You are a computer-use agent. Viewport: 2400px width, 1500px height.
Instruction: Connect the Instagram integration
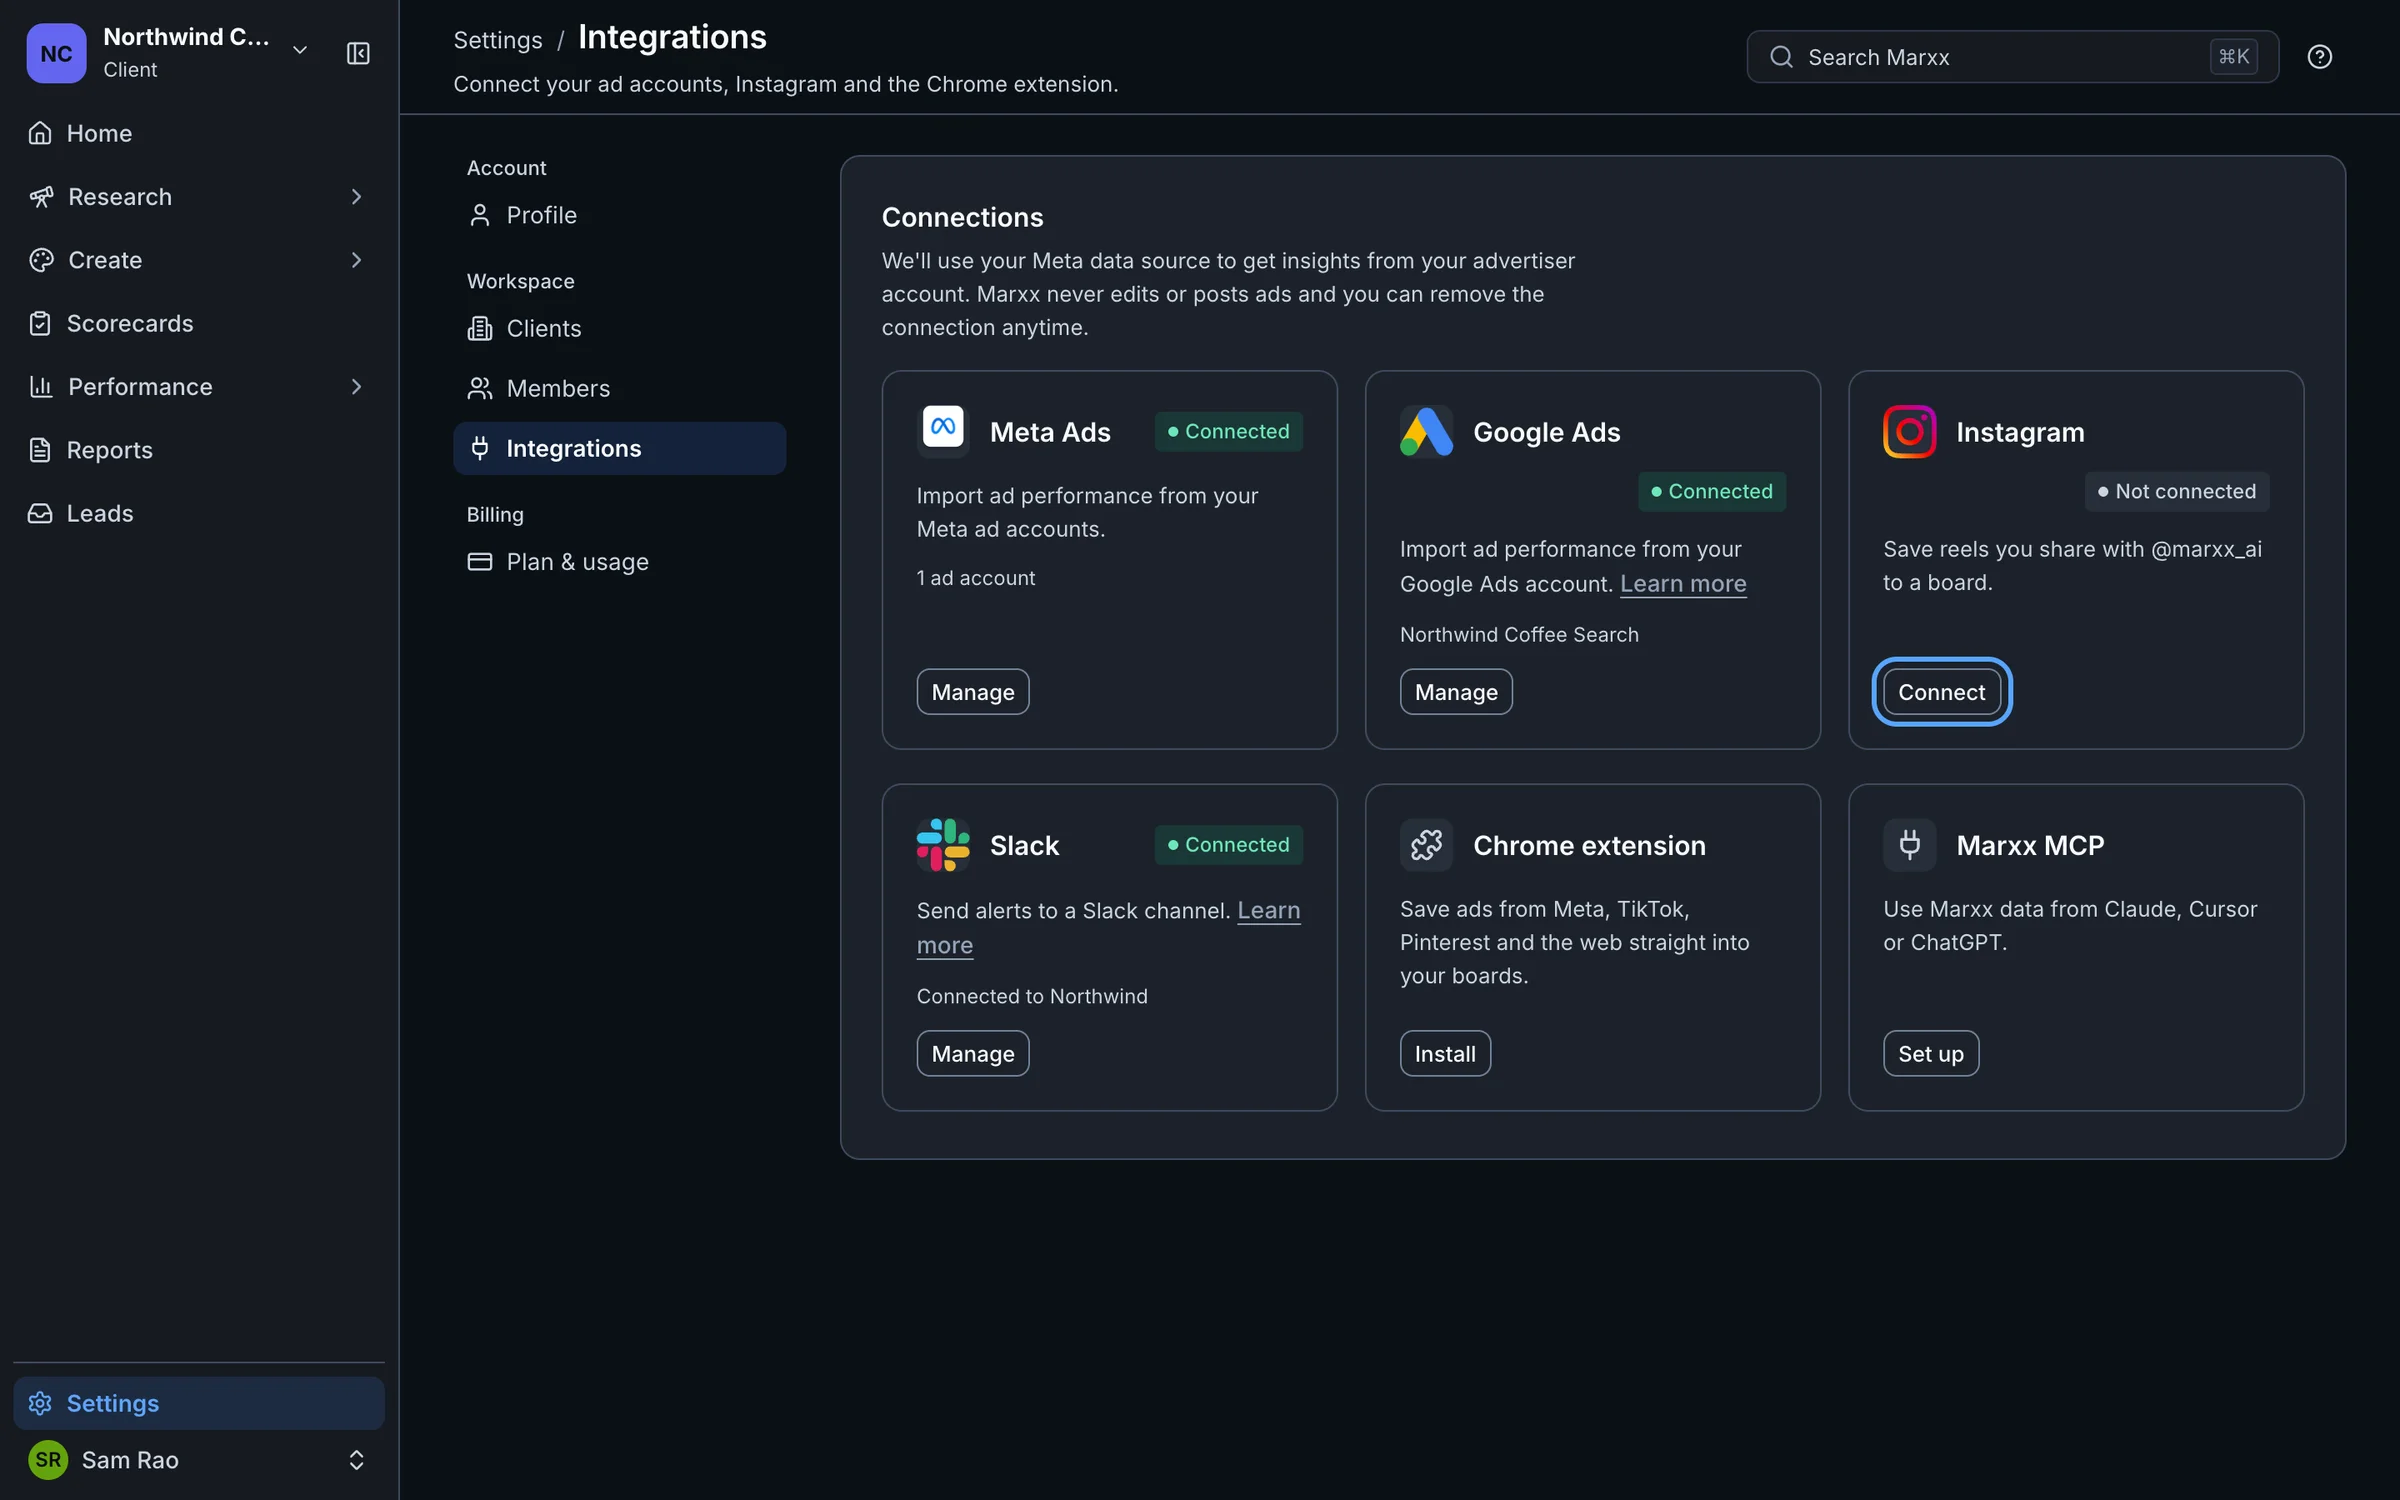pos(1941,692)
